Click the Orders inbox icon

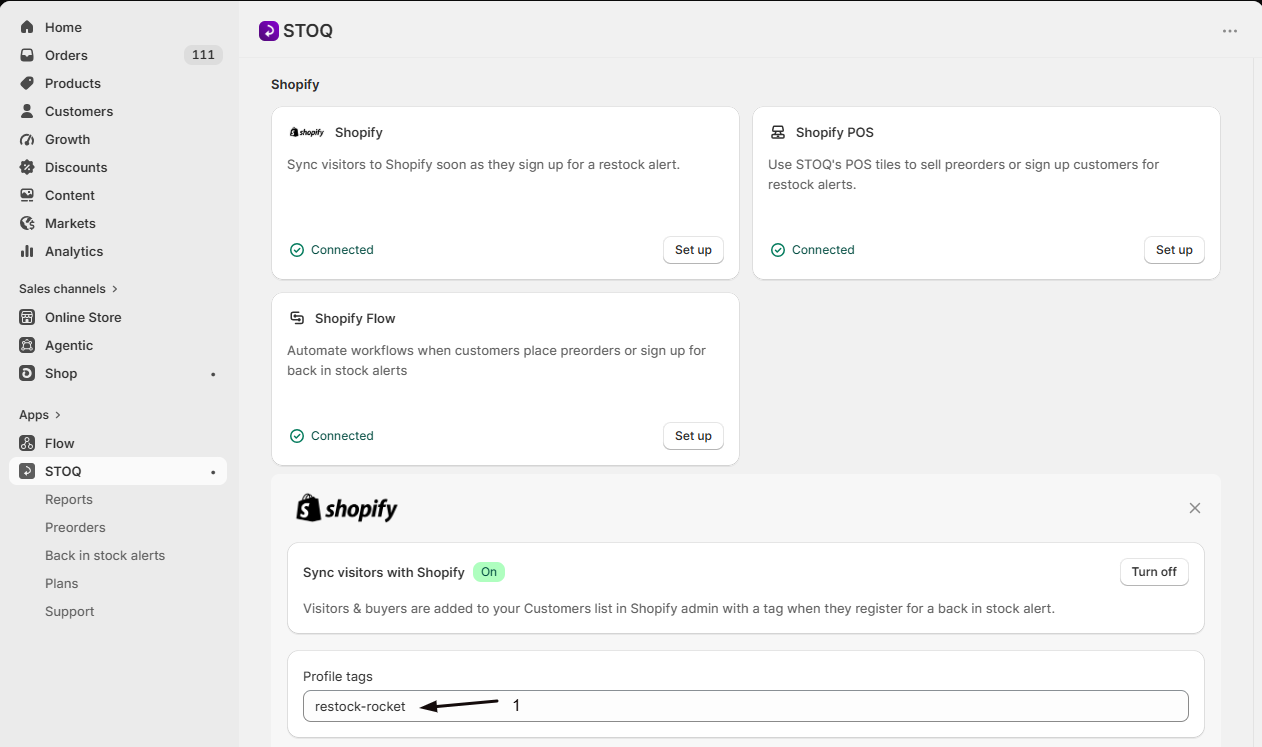point(27,55)
